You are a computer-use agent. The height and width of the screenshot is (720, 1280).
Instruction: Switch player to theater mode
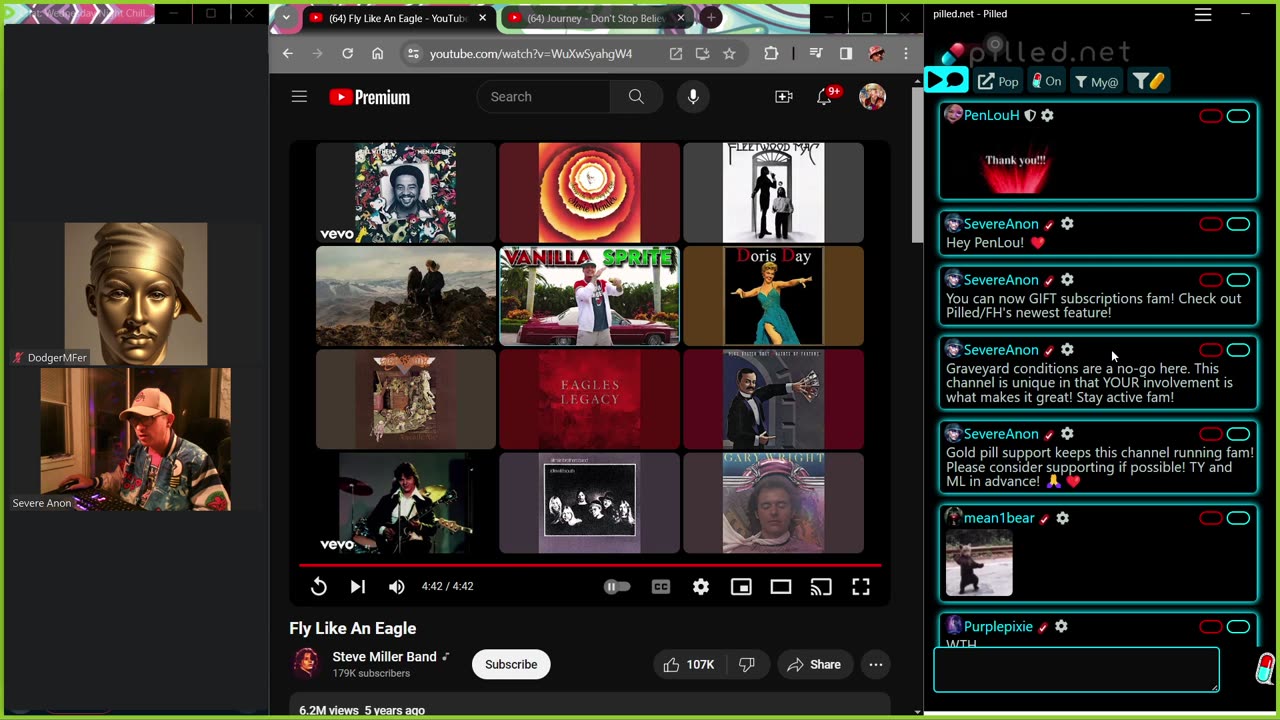pyautogui.click(x=781, y=587)
